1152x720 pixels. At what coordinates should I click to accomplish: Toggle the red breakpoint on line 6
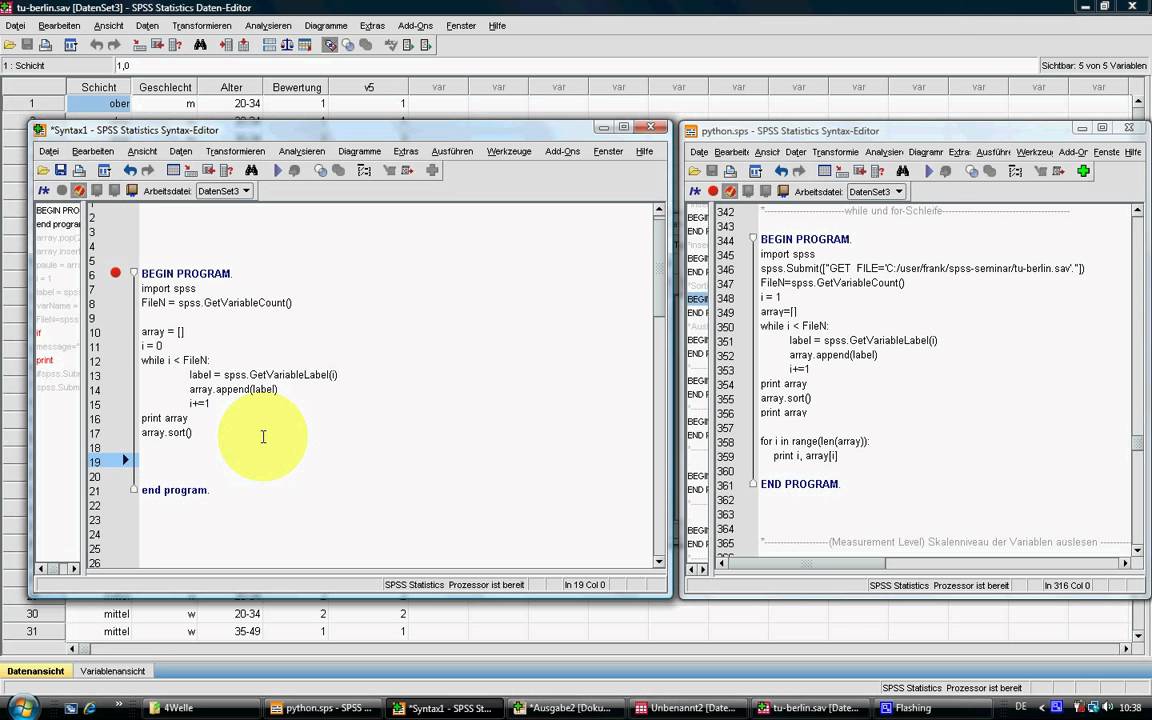[x=115, y=273]
